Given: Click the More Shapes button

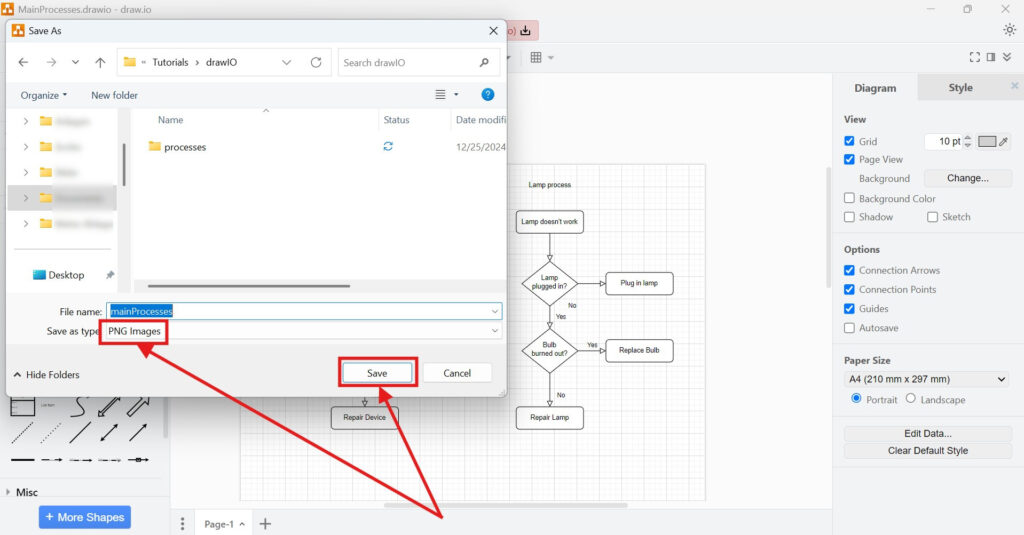Looking at the screenshot, I should pyautogui.click(x=85, y=517).
